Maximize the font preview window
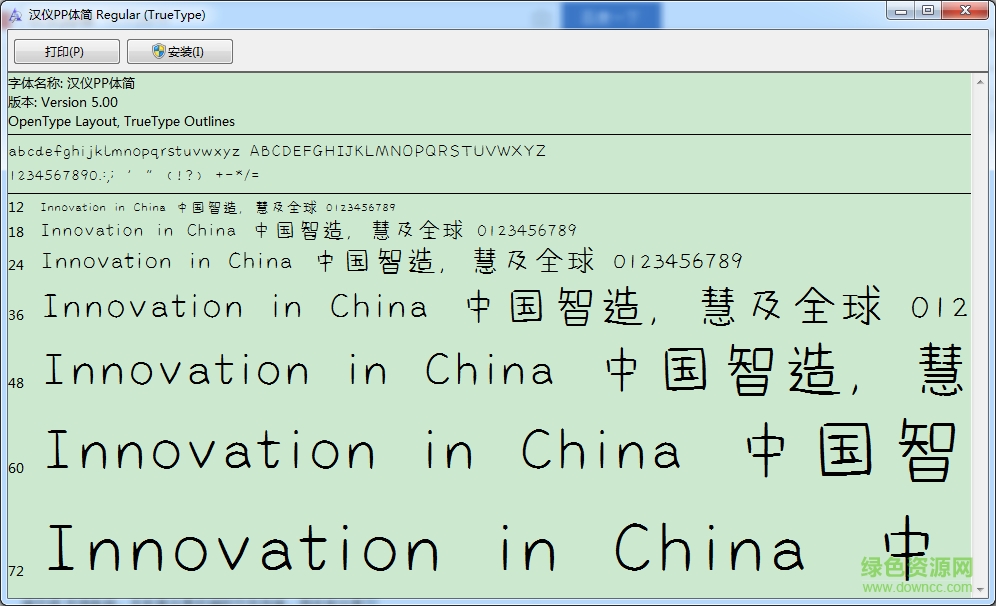Screen dimensions: 996x606 point(928,10)
